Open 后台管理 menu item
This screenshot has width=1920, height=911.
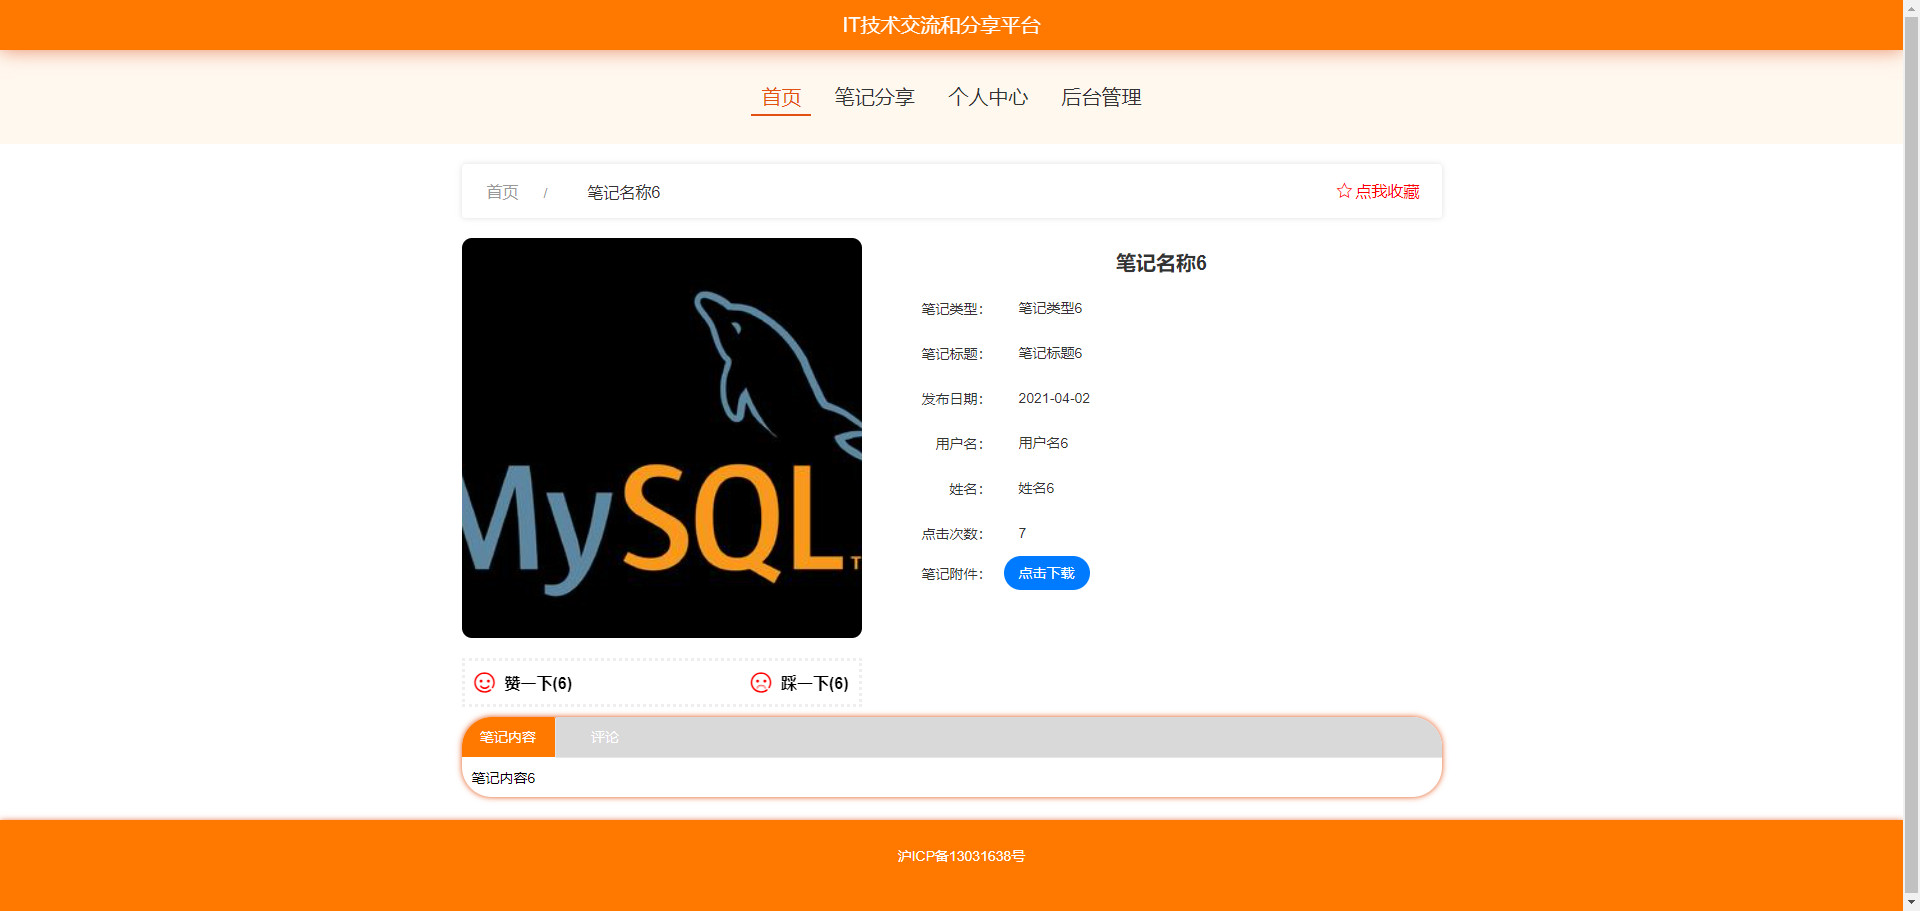pyautogui.click(x=1101, y=97)
